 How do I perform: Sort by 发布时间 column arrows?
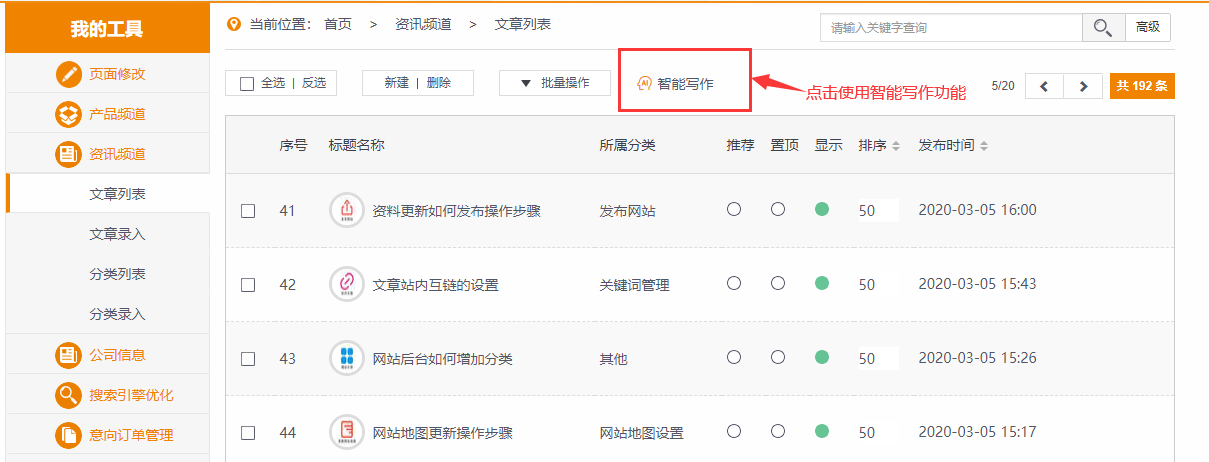tap(984, 146)
